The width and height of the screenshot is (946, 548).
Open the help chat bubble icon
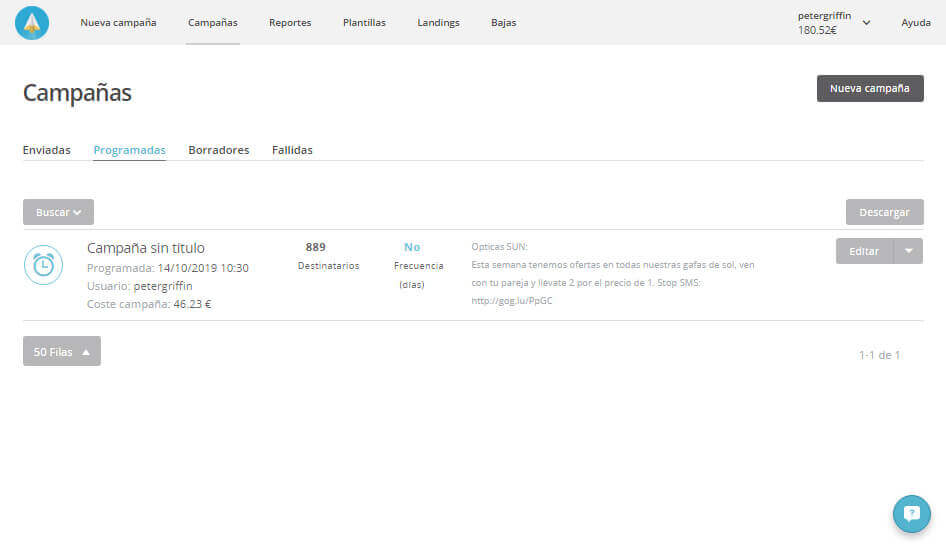coord(911,514)
